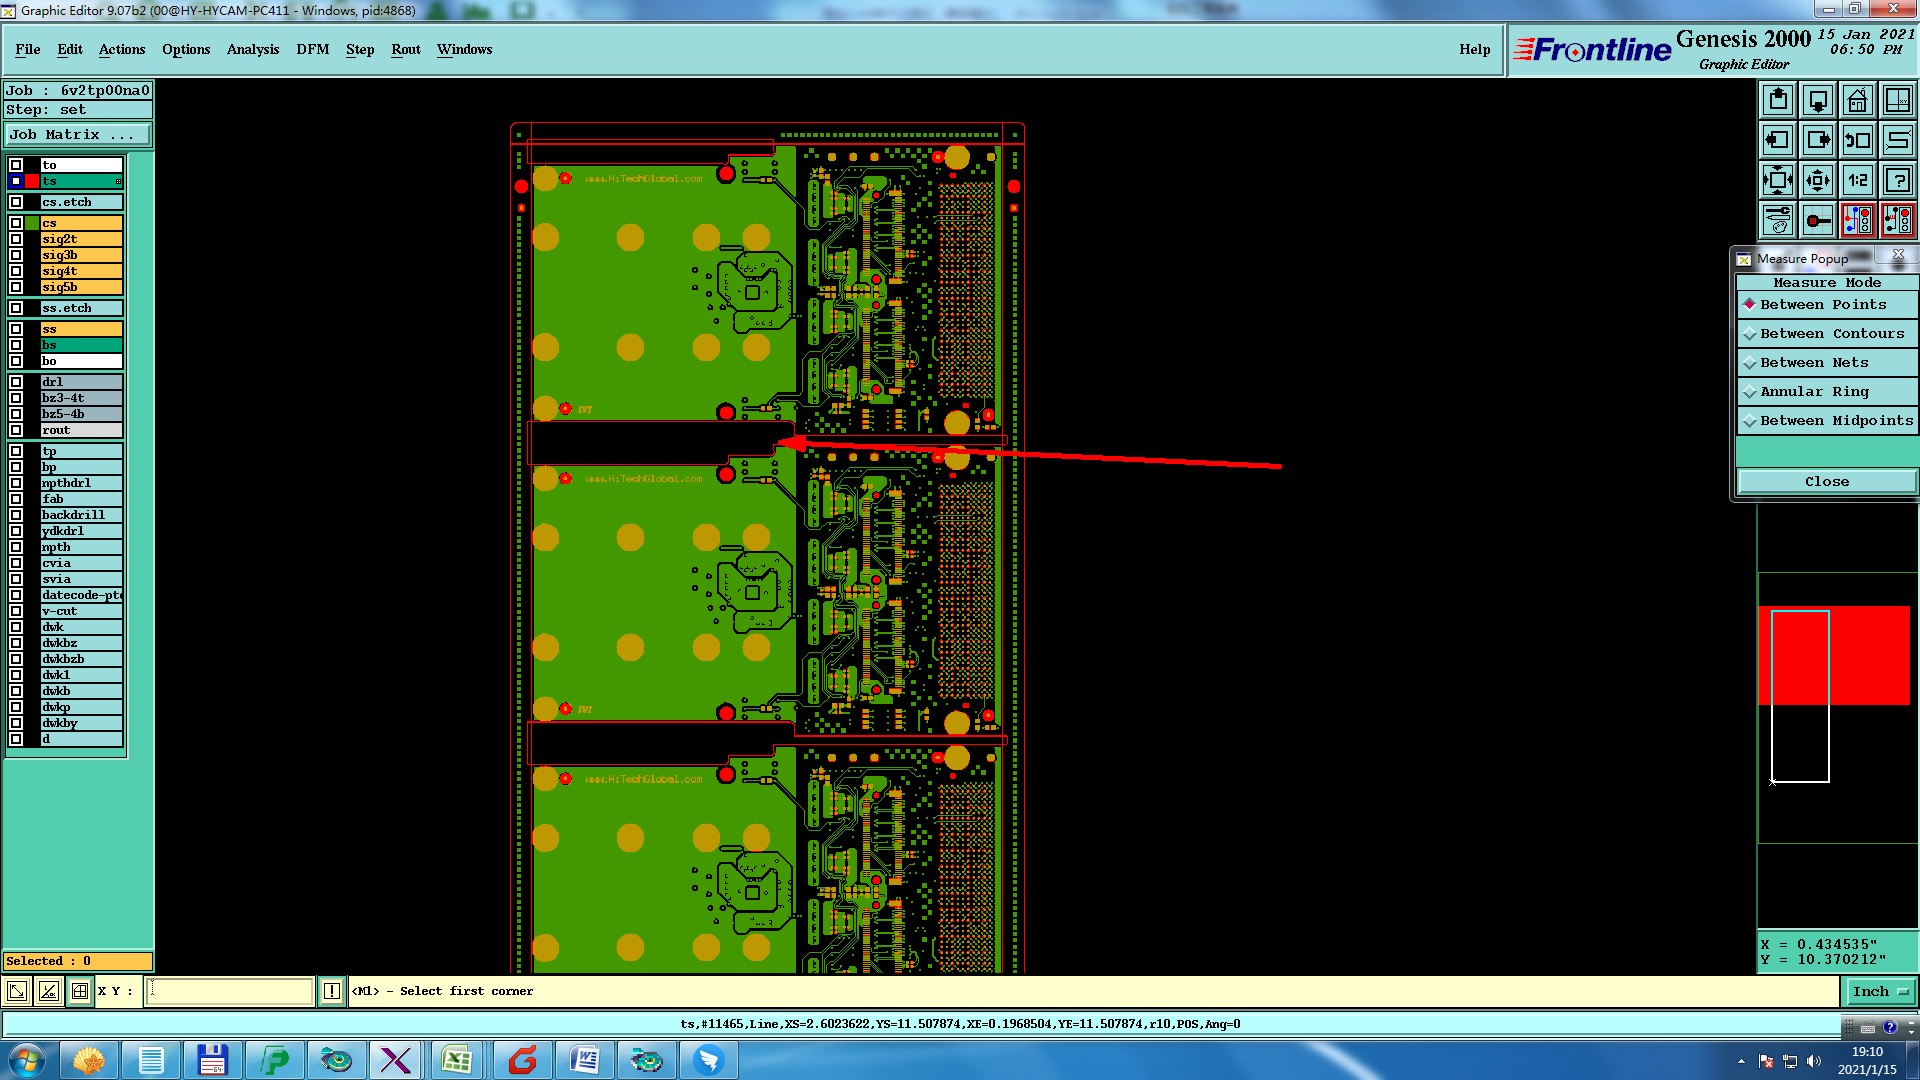Screen dimensions: 1920x1080
Task: Click the 1:2 zoom ratio icon
Action: tap(1857, 180)
